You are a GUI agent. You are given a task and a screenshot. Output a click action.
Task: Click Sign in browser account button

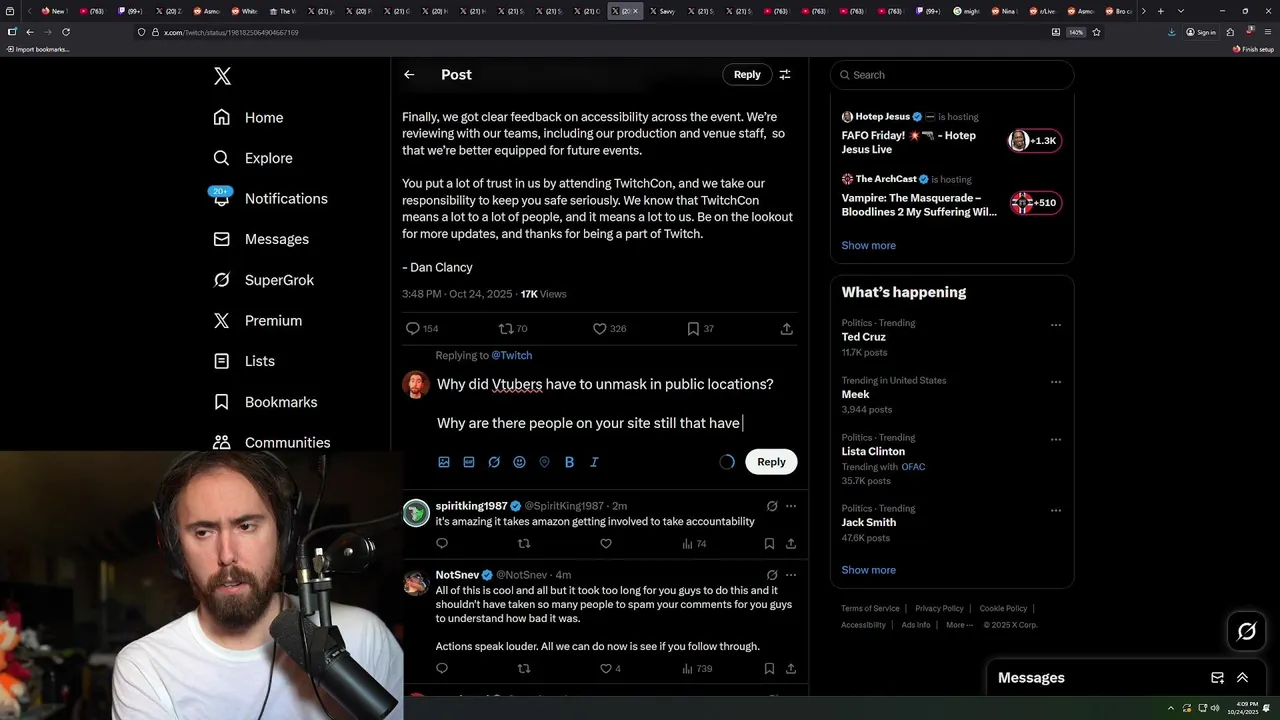point(1200,32)
